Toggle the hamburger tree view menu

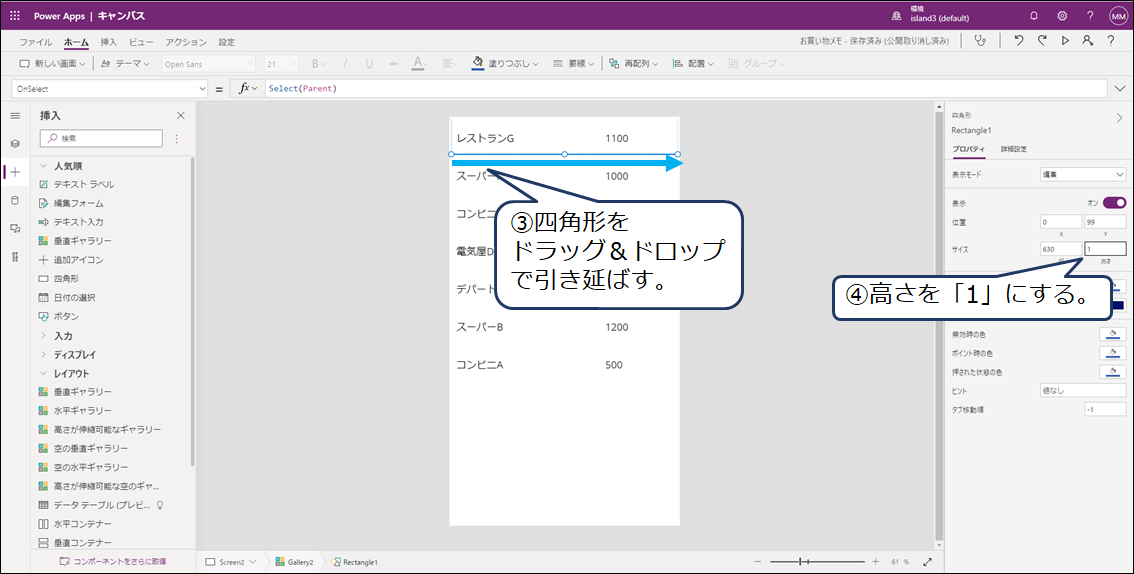coord(15,116)
